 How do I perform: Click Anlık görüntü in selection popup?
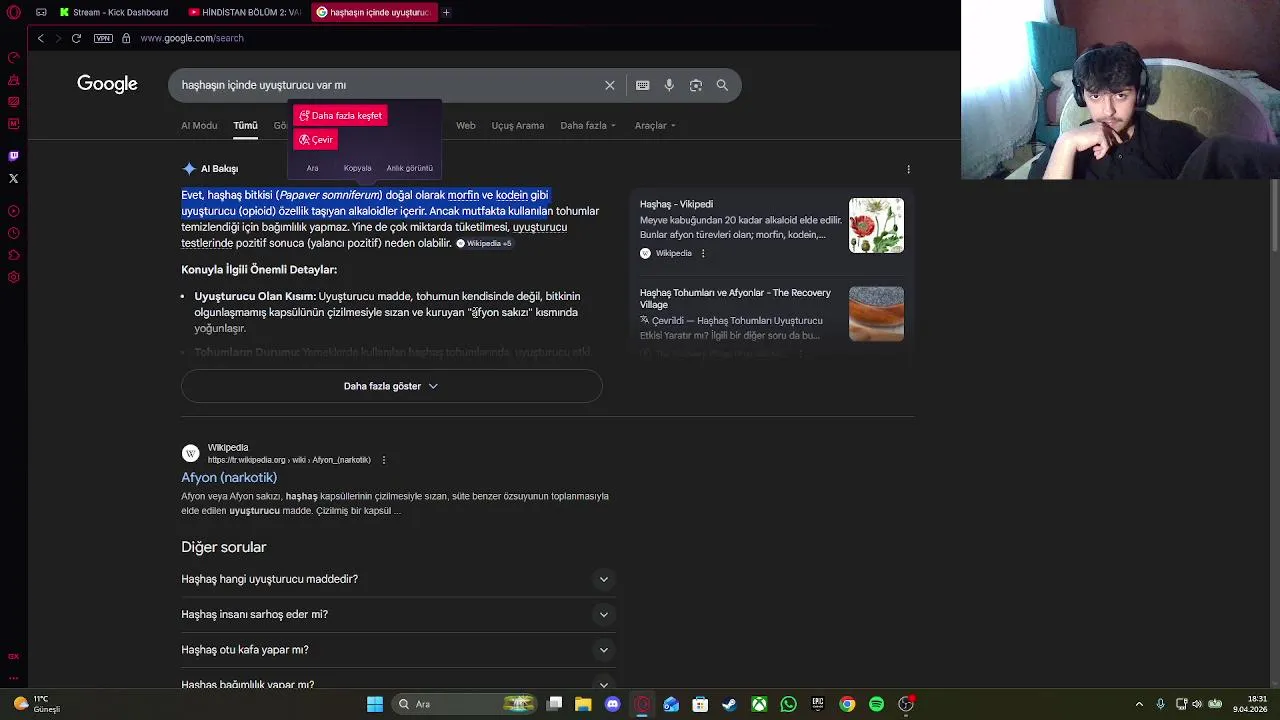tap(409, 168)
